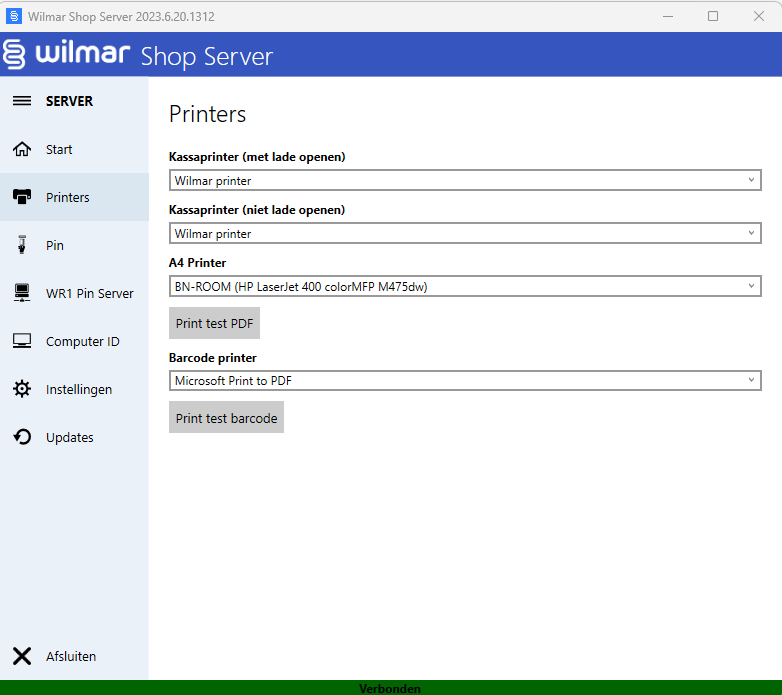The width and height of the screenshot is (782, 695).
Task: Click the Start home icon
Action: click(x=21, y=149)
